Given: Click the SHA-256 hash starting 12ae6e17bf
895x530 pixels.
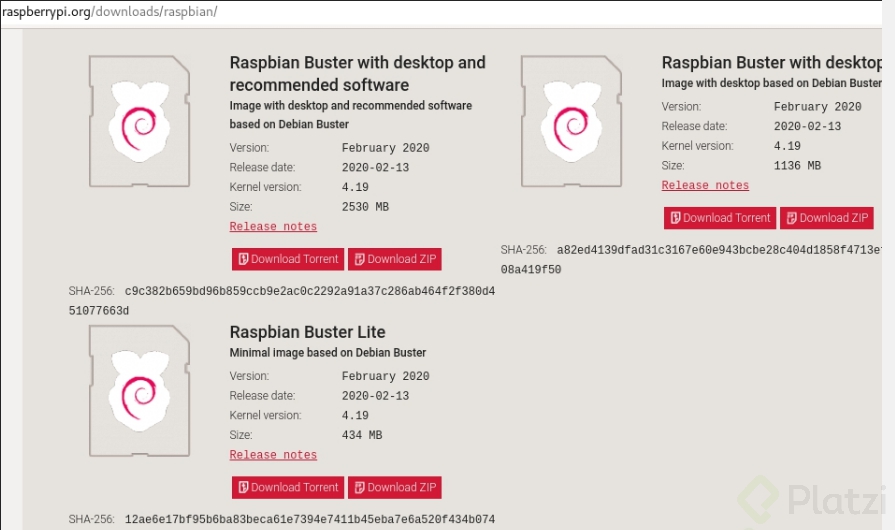Looking at the screenshot, I should click(x=310, y=519).
